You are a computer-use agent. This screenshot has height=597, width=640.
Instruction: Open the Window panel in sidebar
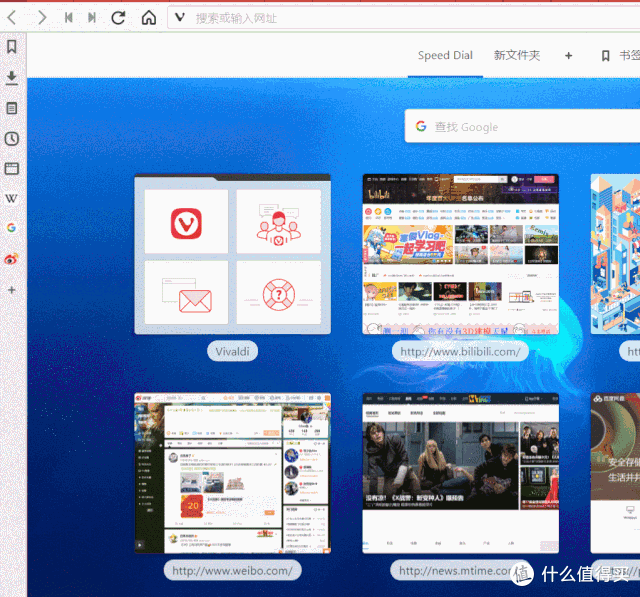[x=12, y=169]
